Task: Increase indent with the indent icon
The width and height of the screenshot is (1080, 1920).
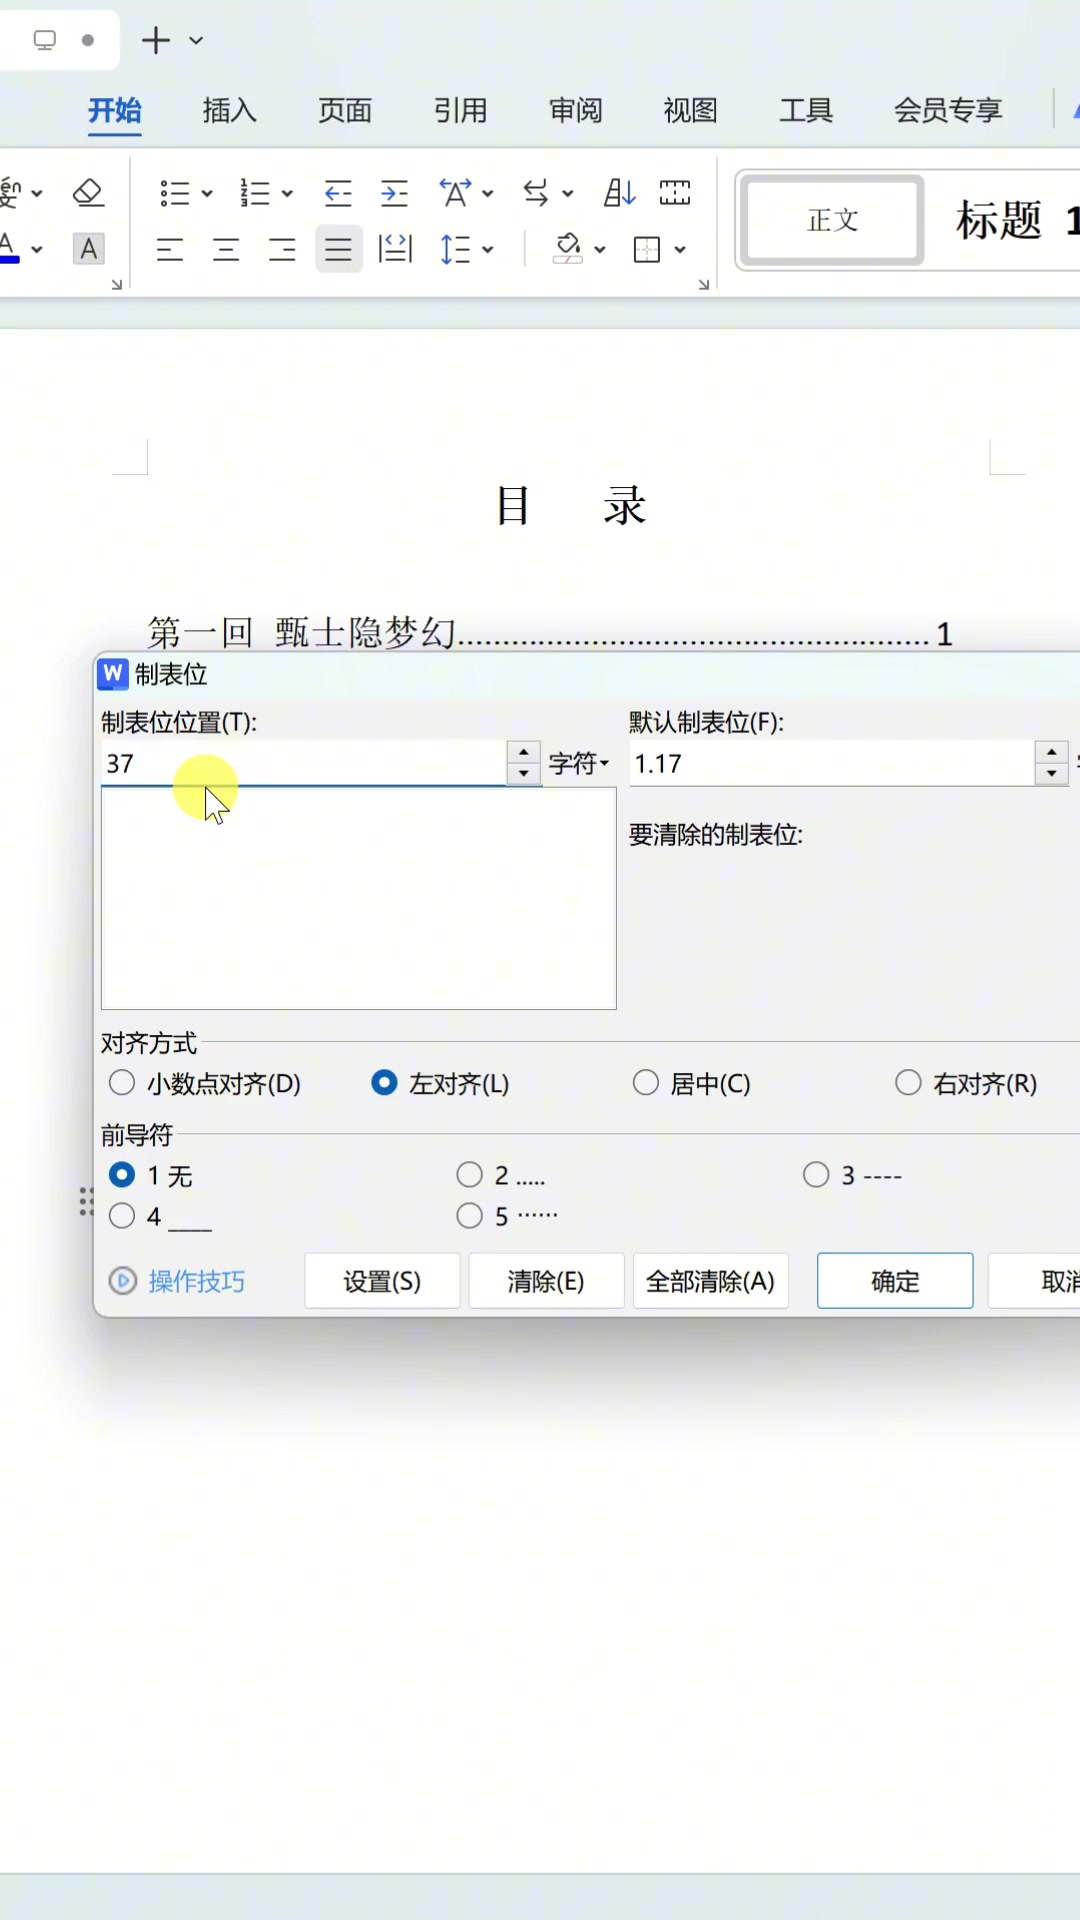Action: pyautogui.click(x=395, y=193)
